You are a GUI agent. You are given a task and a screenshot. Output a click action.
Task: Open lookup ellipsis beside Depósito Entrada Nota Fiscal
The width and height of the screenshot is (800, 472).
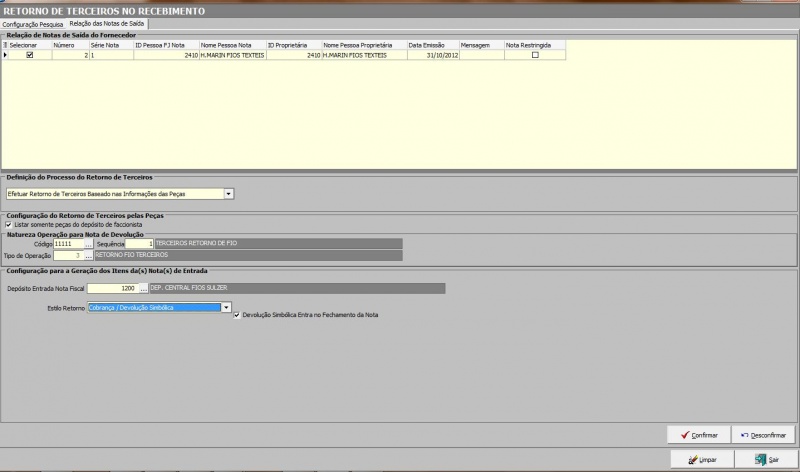pyautogui.click(x=142, y=289)
